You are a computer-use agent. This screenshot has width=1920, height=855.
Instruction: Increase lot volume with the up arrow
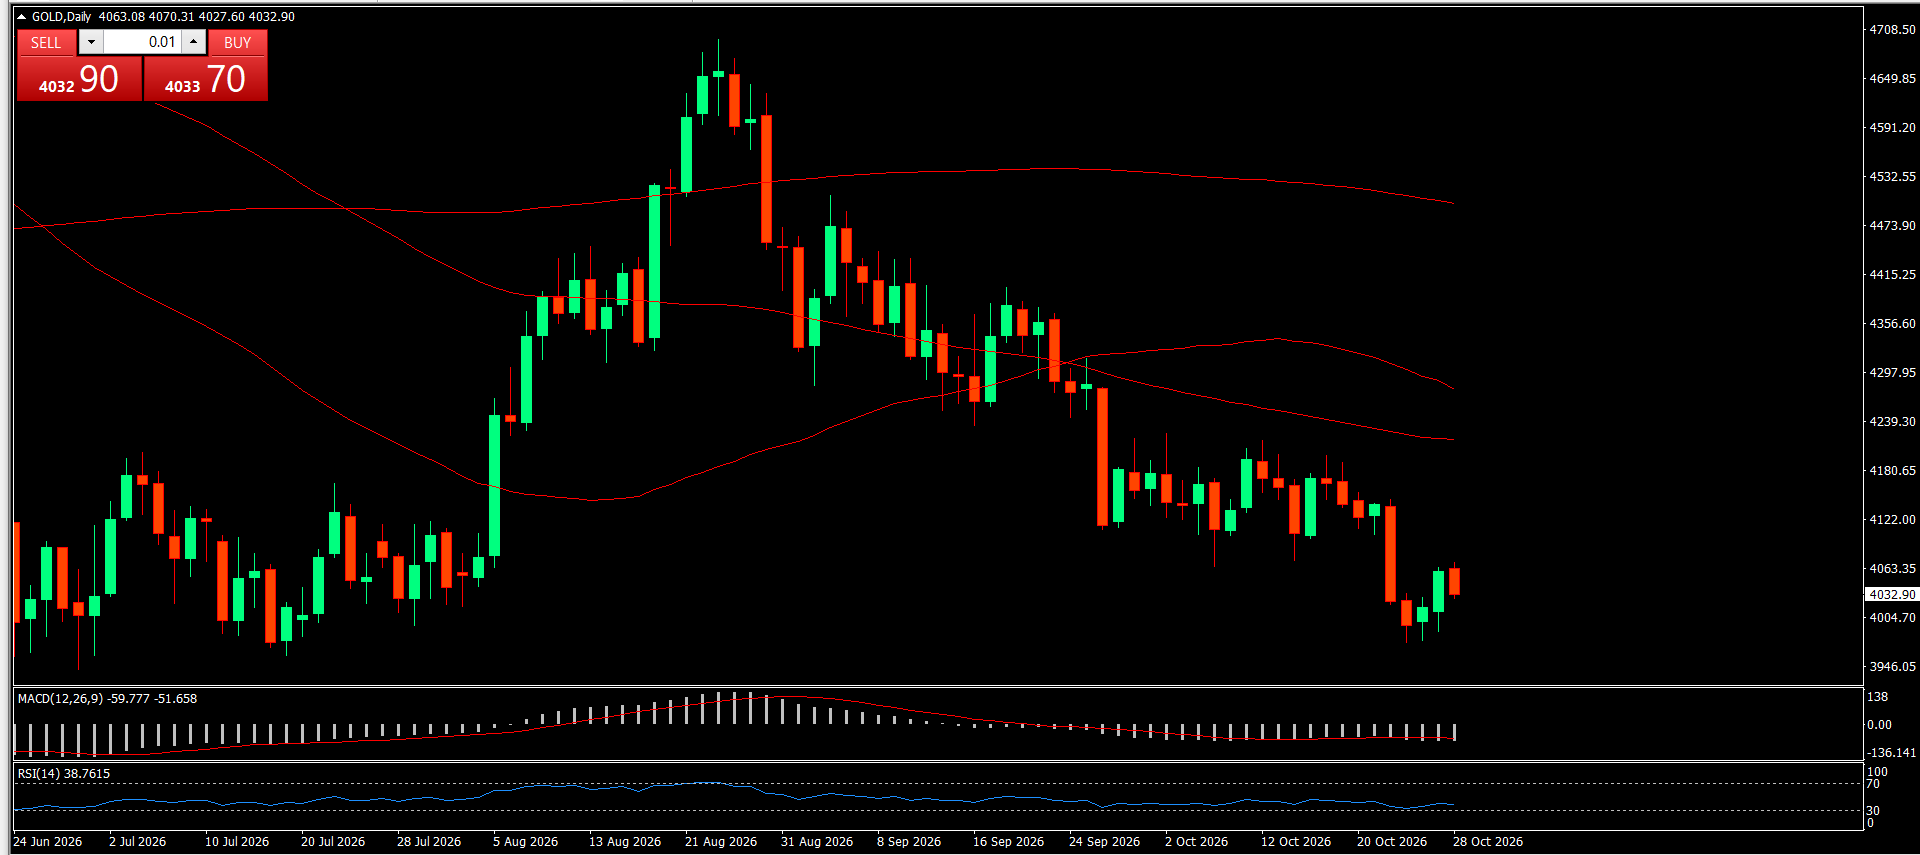point(194,42)
